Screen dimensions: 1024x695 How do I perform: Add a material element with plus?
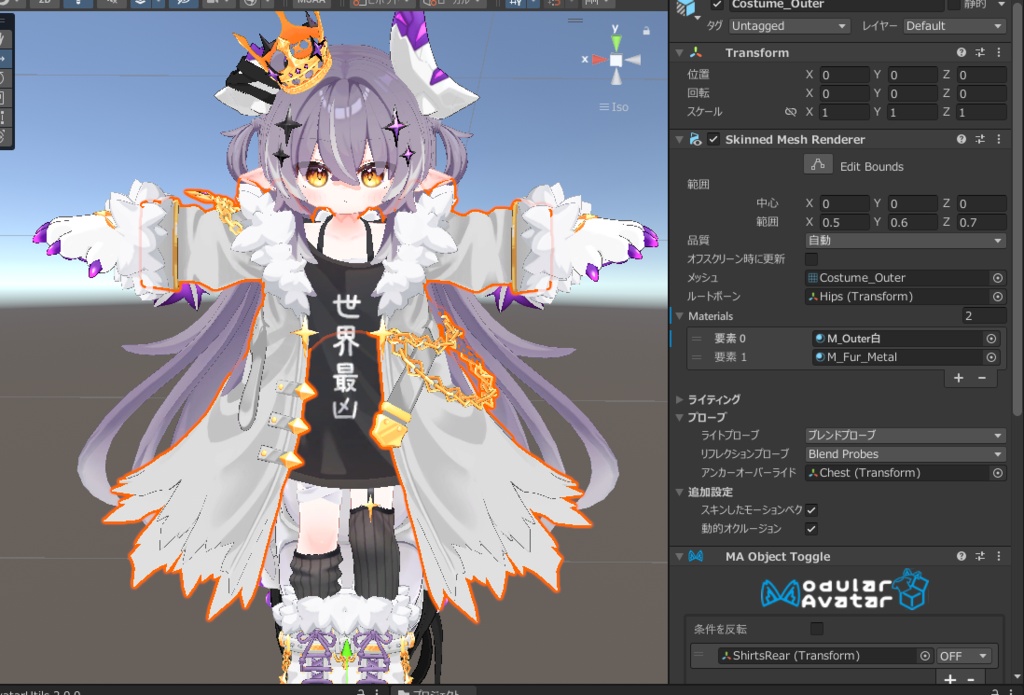[x=958, y=378]
